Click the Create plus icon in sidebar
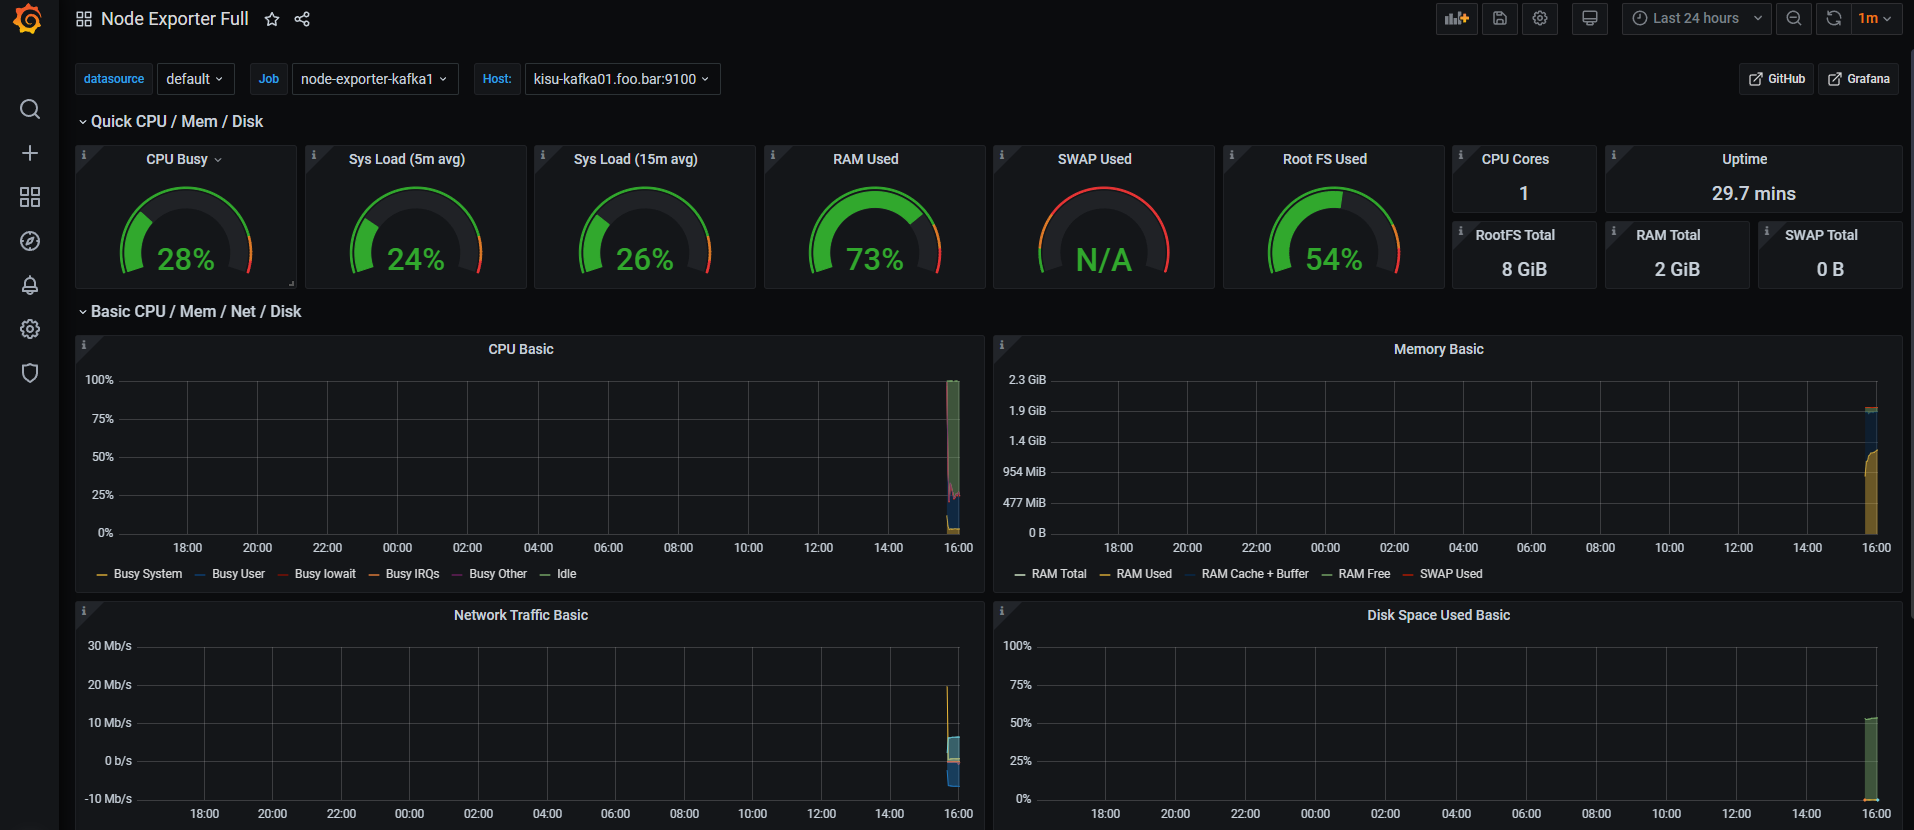This screenshot has width=1914, height=830. click(30, 153)
